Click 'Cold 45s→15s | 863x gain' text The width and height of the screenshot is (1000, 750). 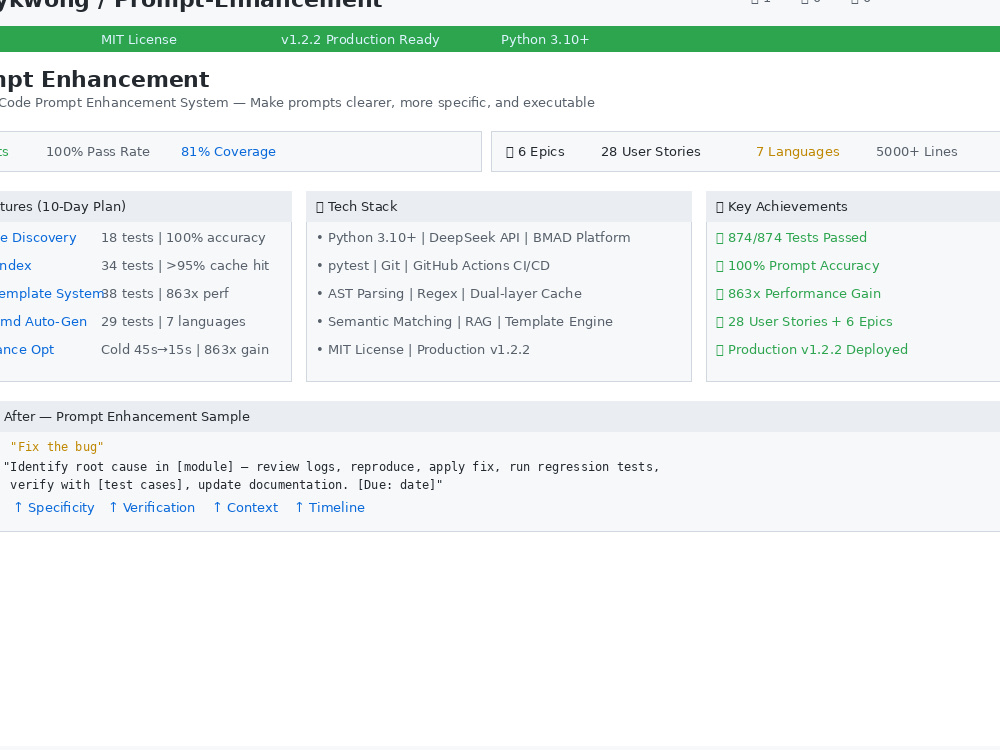[x=185, y=349]
